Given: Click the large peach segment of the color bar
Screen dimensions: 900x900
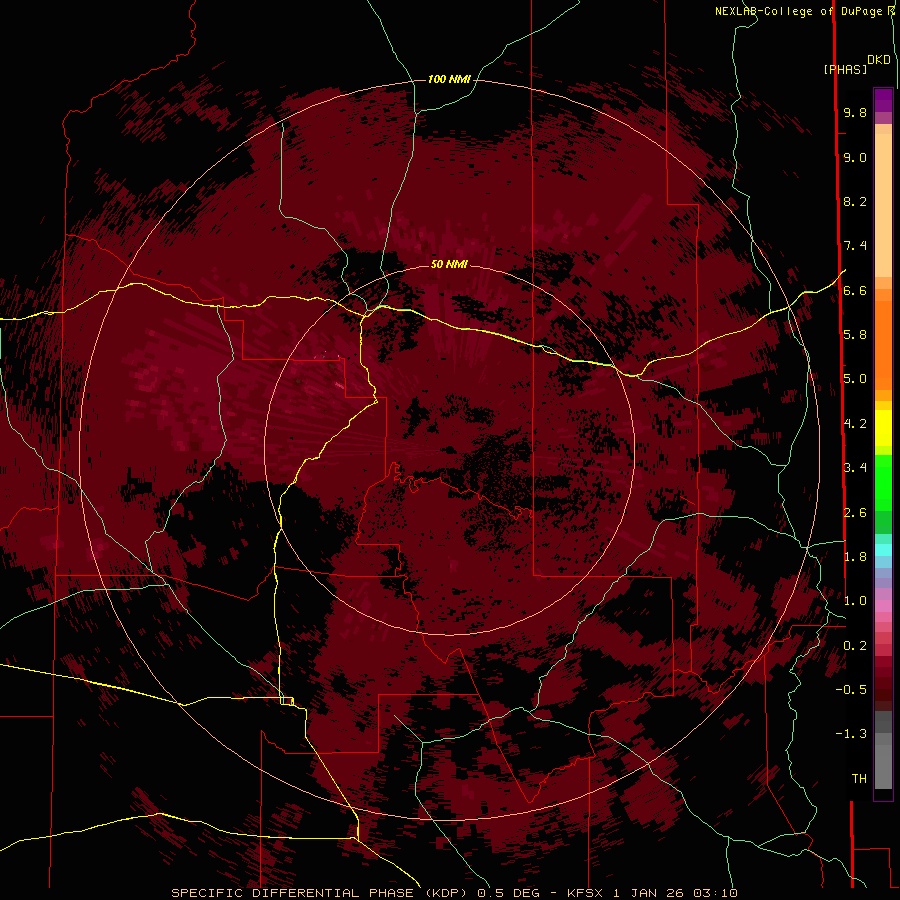Looking at the screenshot, I should (883, 206).
